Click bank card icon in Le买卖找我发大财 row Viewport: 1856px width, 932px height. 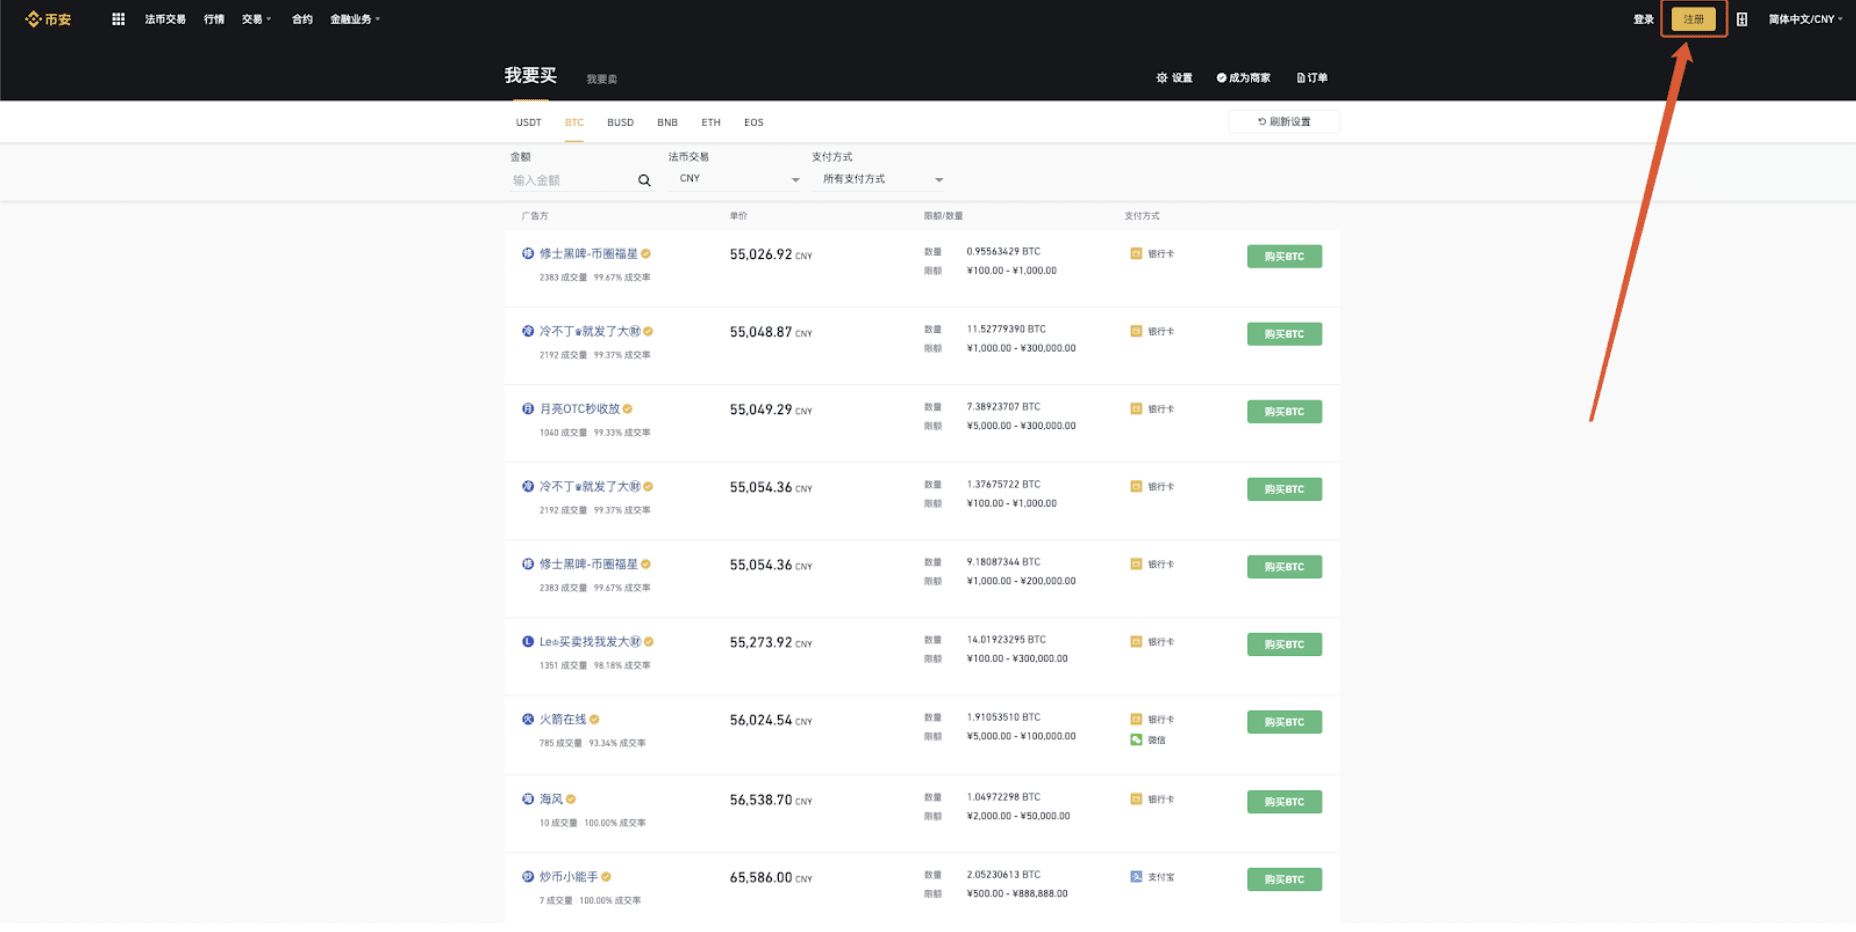click(x=1136, y=642)
